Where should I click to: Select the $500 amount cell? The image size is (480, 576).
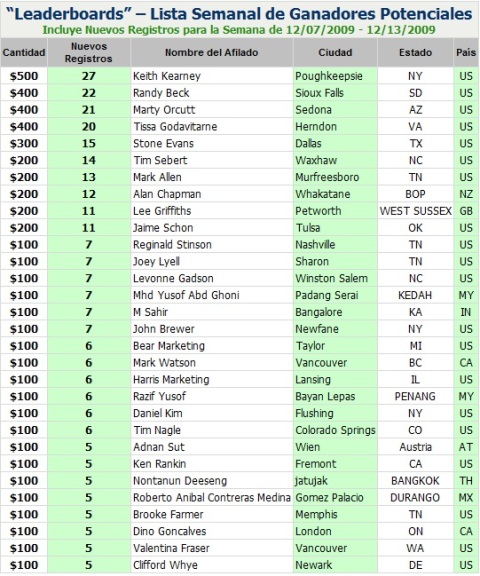24,76
